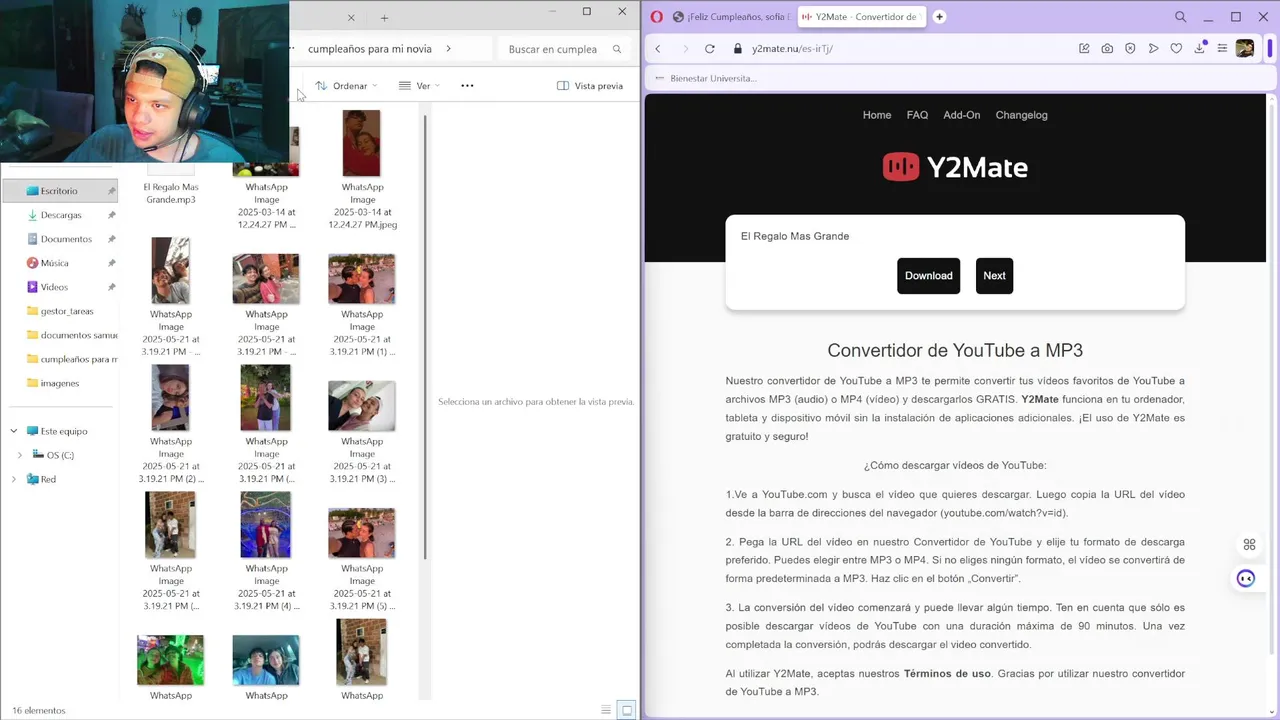Open Vídeos in the navigation pane

click(x=54, y=287)
